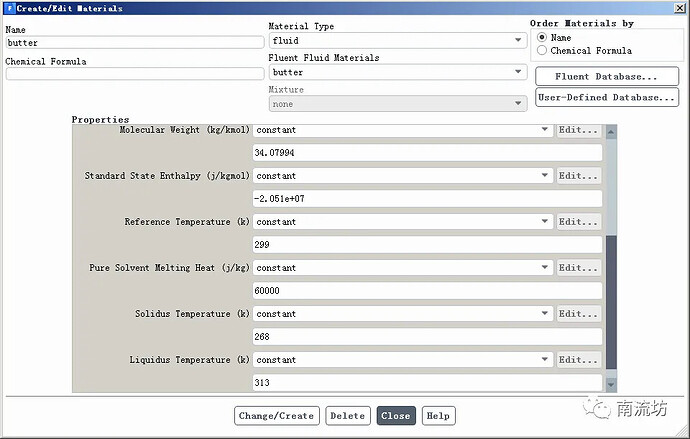Open Help for this dialog
The image size is (690, 439).
[x=438, y=416]
